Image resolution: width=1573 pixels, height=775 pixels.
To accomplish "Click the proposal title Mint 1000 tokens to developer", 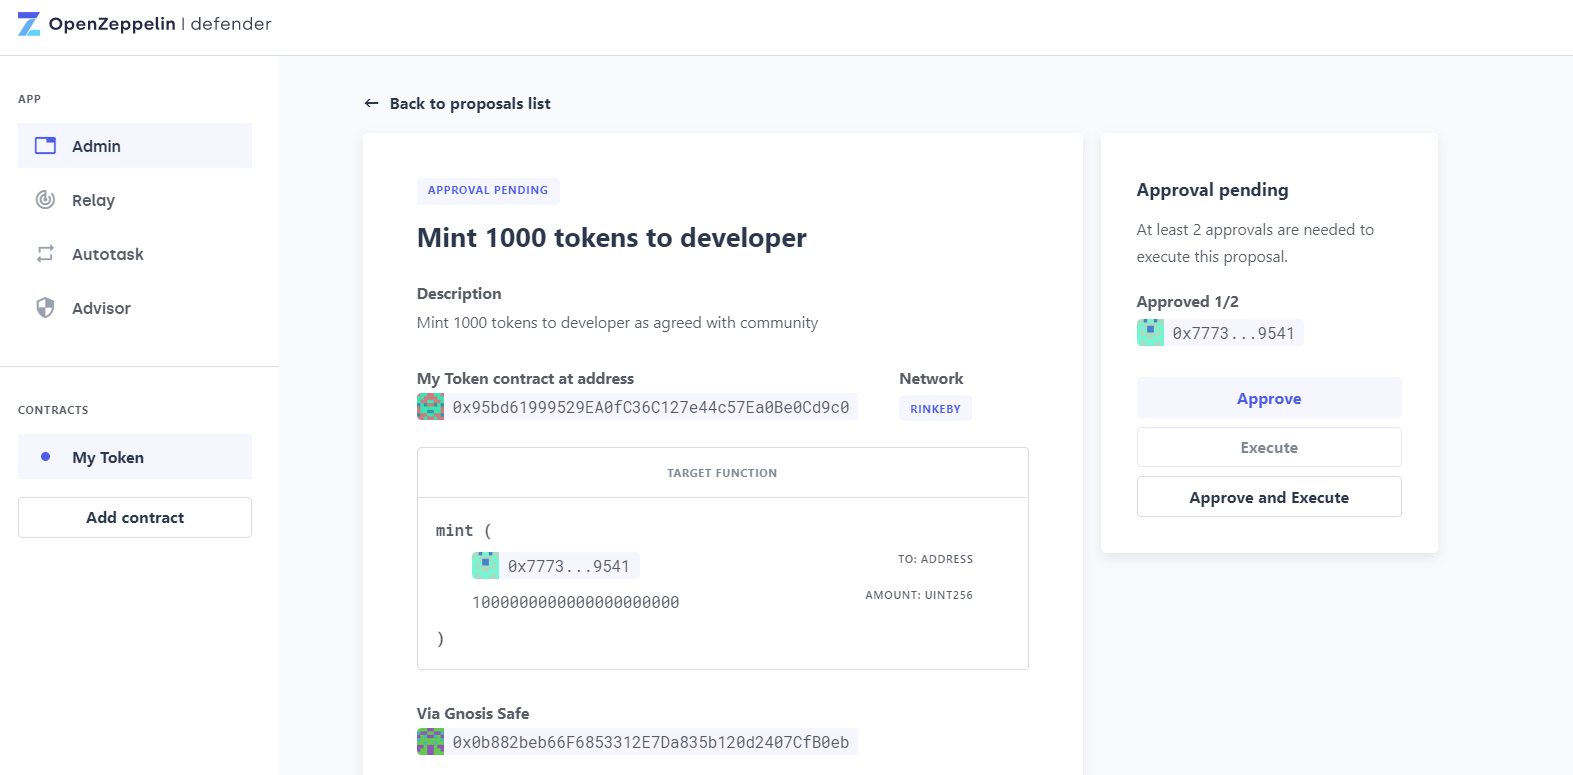I will [x=612, y=238].
